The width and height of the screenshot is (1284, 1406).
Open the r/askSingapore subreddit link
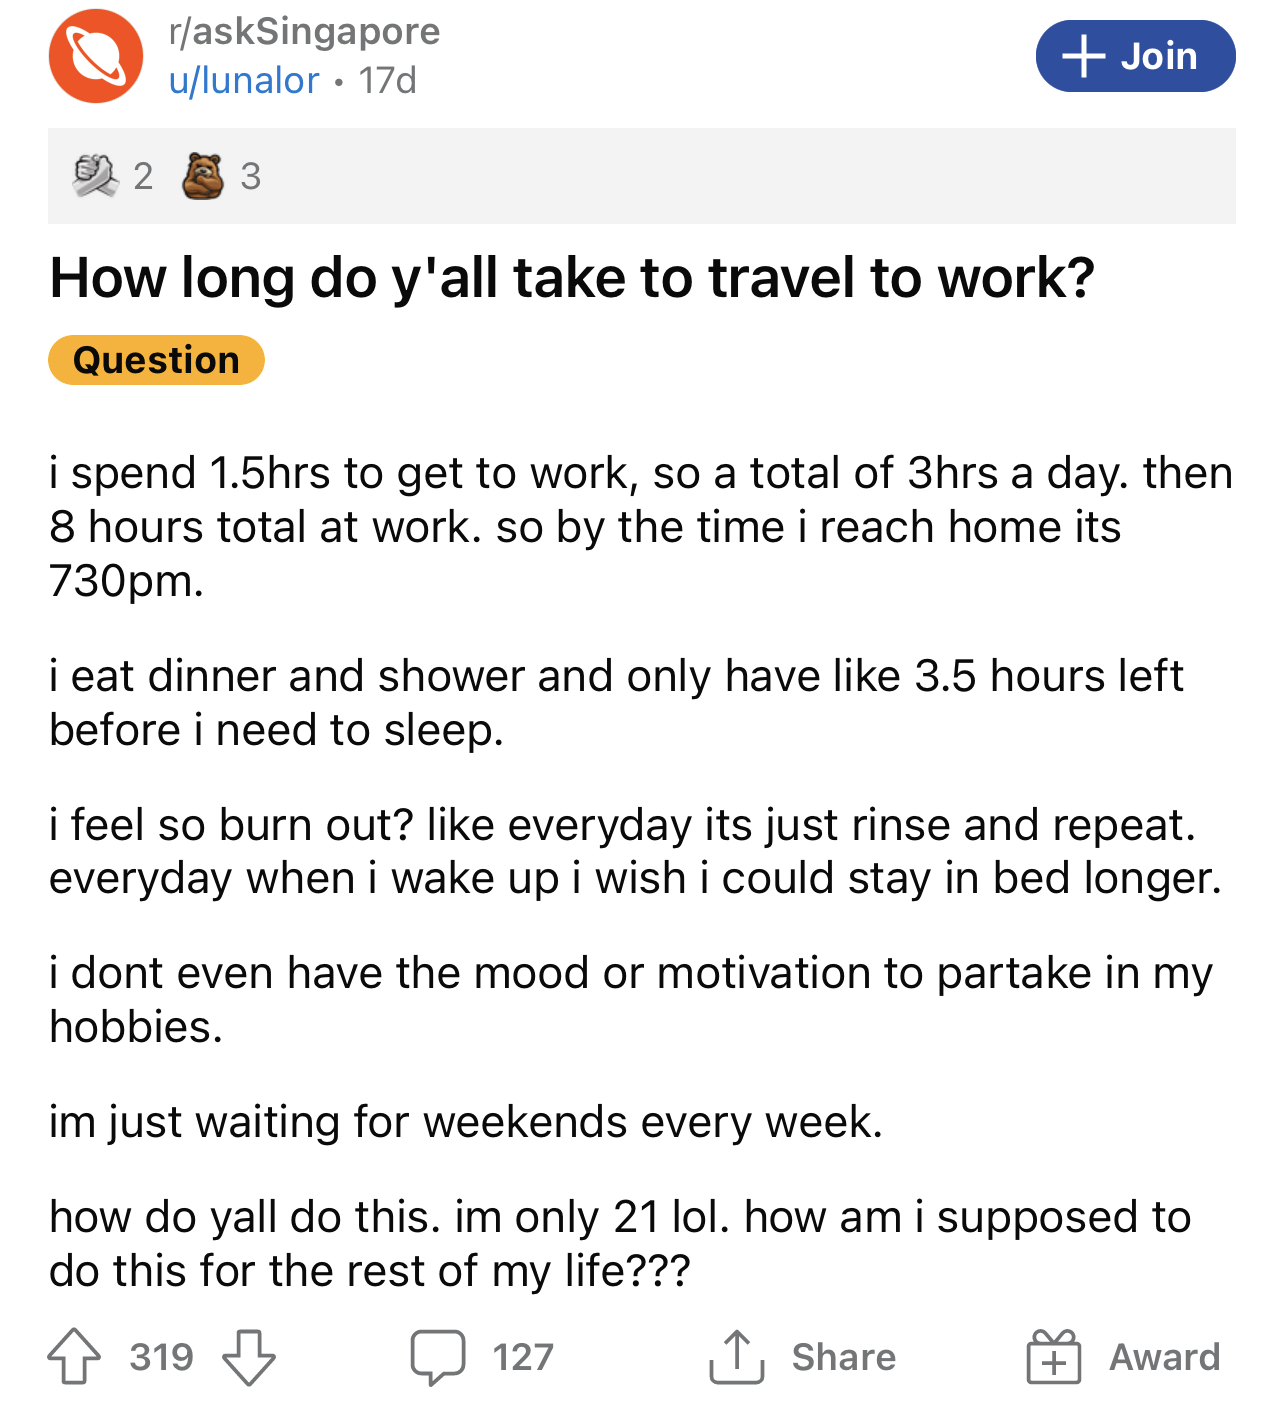305,31
